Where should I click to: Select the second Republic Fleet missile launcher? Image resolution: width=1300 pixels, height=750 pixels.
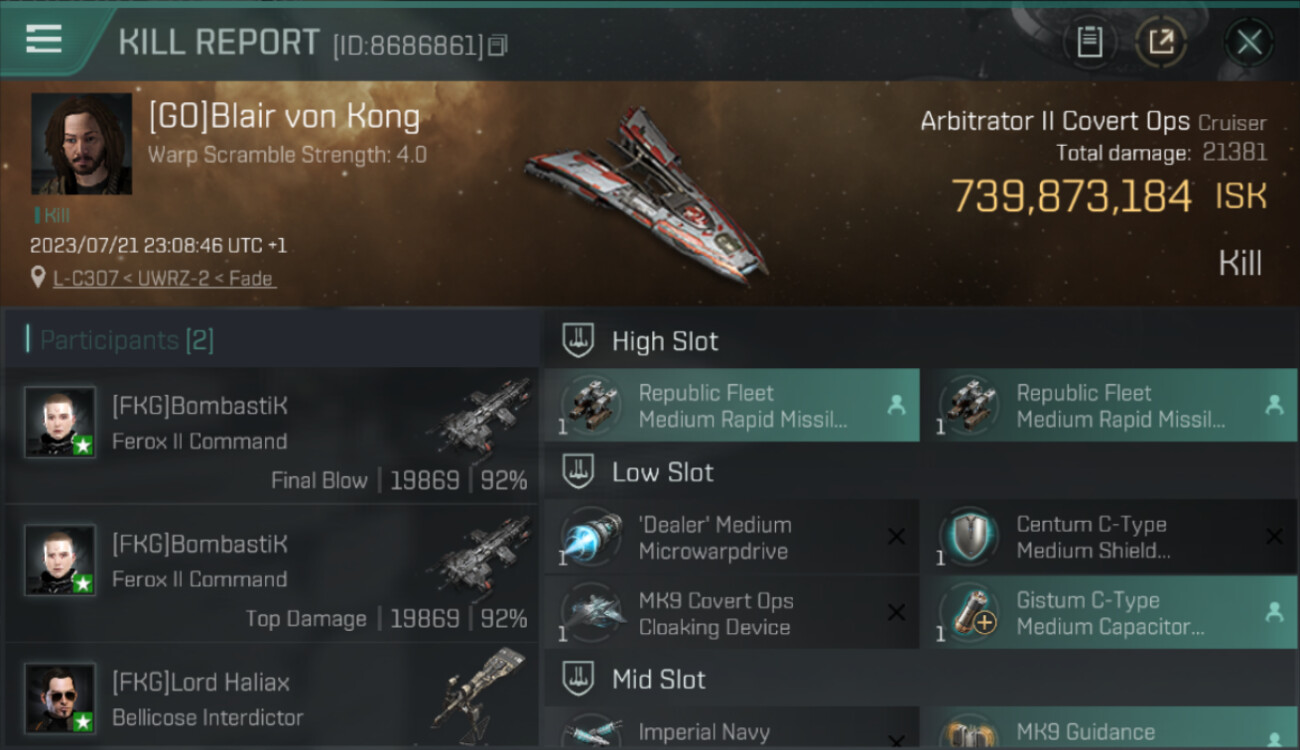pos(1109,405)
